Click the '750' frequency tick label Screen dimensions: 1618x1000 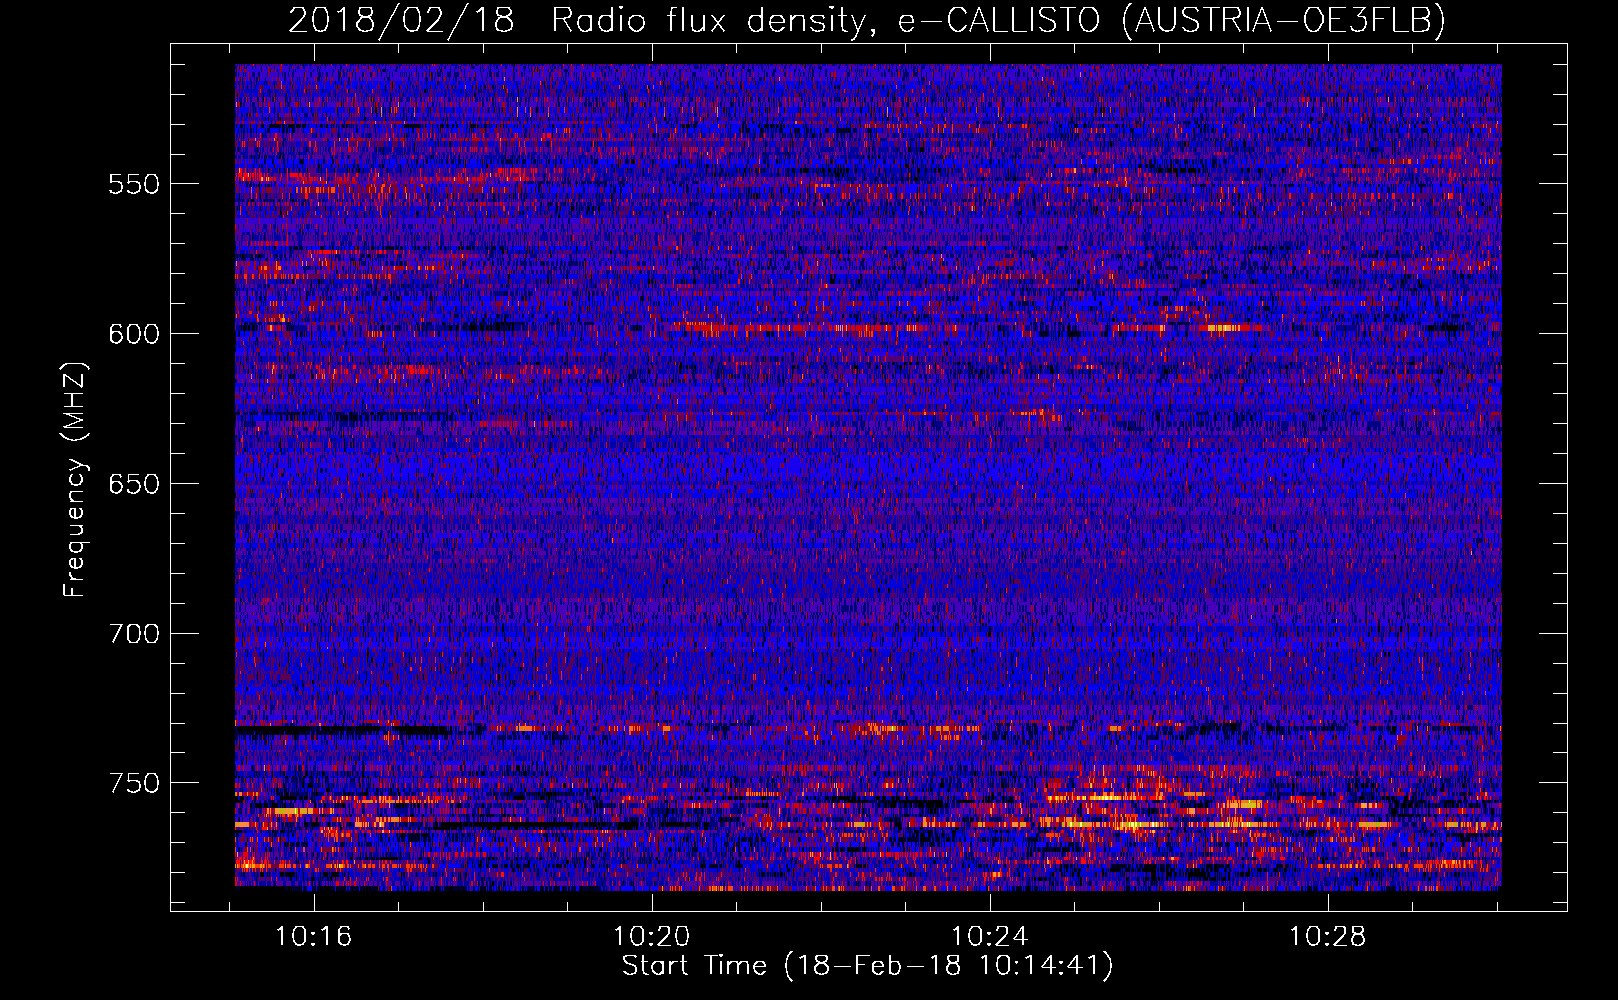click(x=134, y=783)
